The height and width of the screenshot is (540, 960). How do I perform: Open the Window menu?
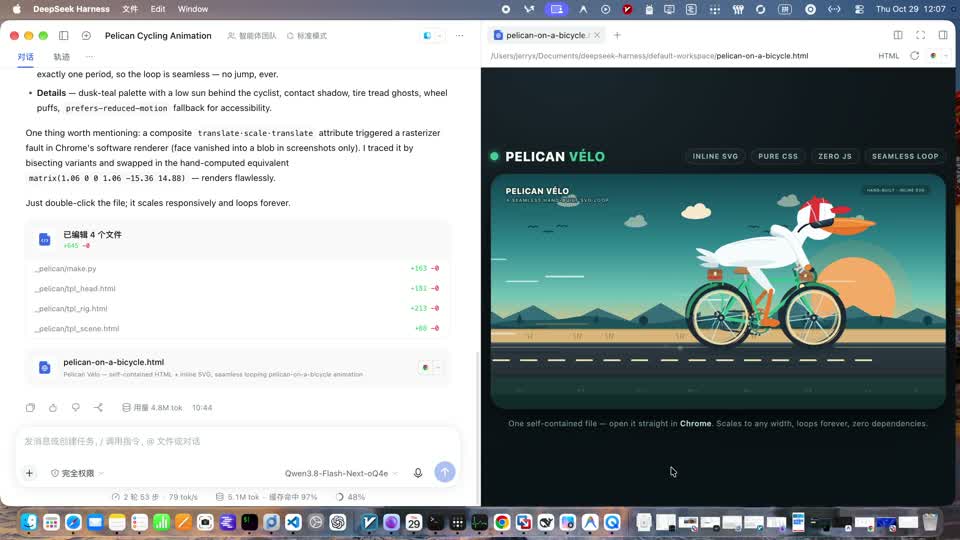point(193,9)
